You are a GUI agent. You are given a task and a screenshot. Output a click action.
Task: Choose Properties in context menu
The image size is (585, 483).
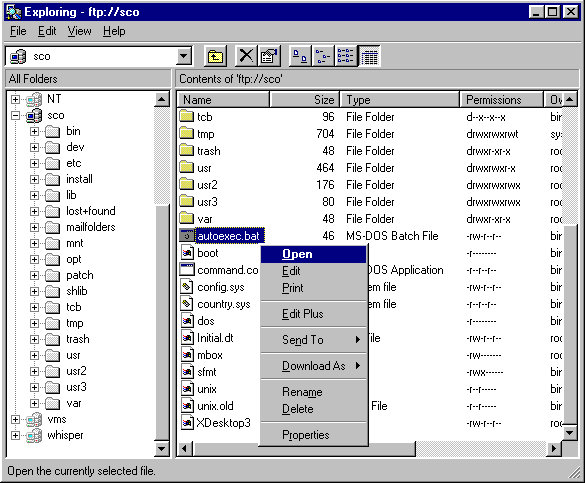tap(313, 435)
